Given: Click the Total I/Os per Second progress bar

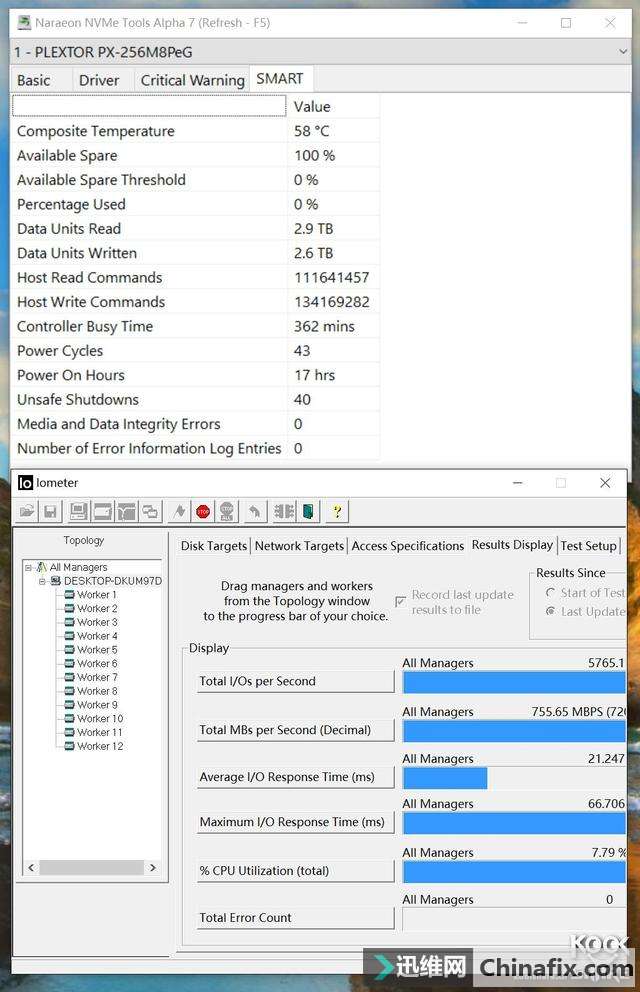Looking at the screenshot, I should [x=514, y=683].
